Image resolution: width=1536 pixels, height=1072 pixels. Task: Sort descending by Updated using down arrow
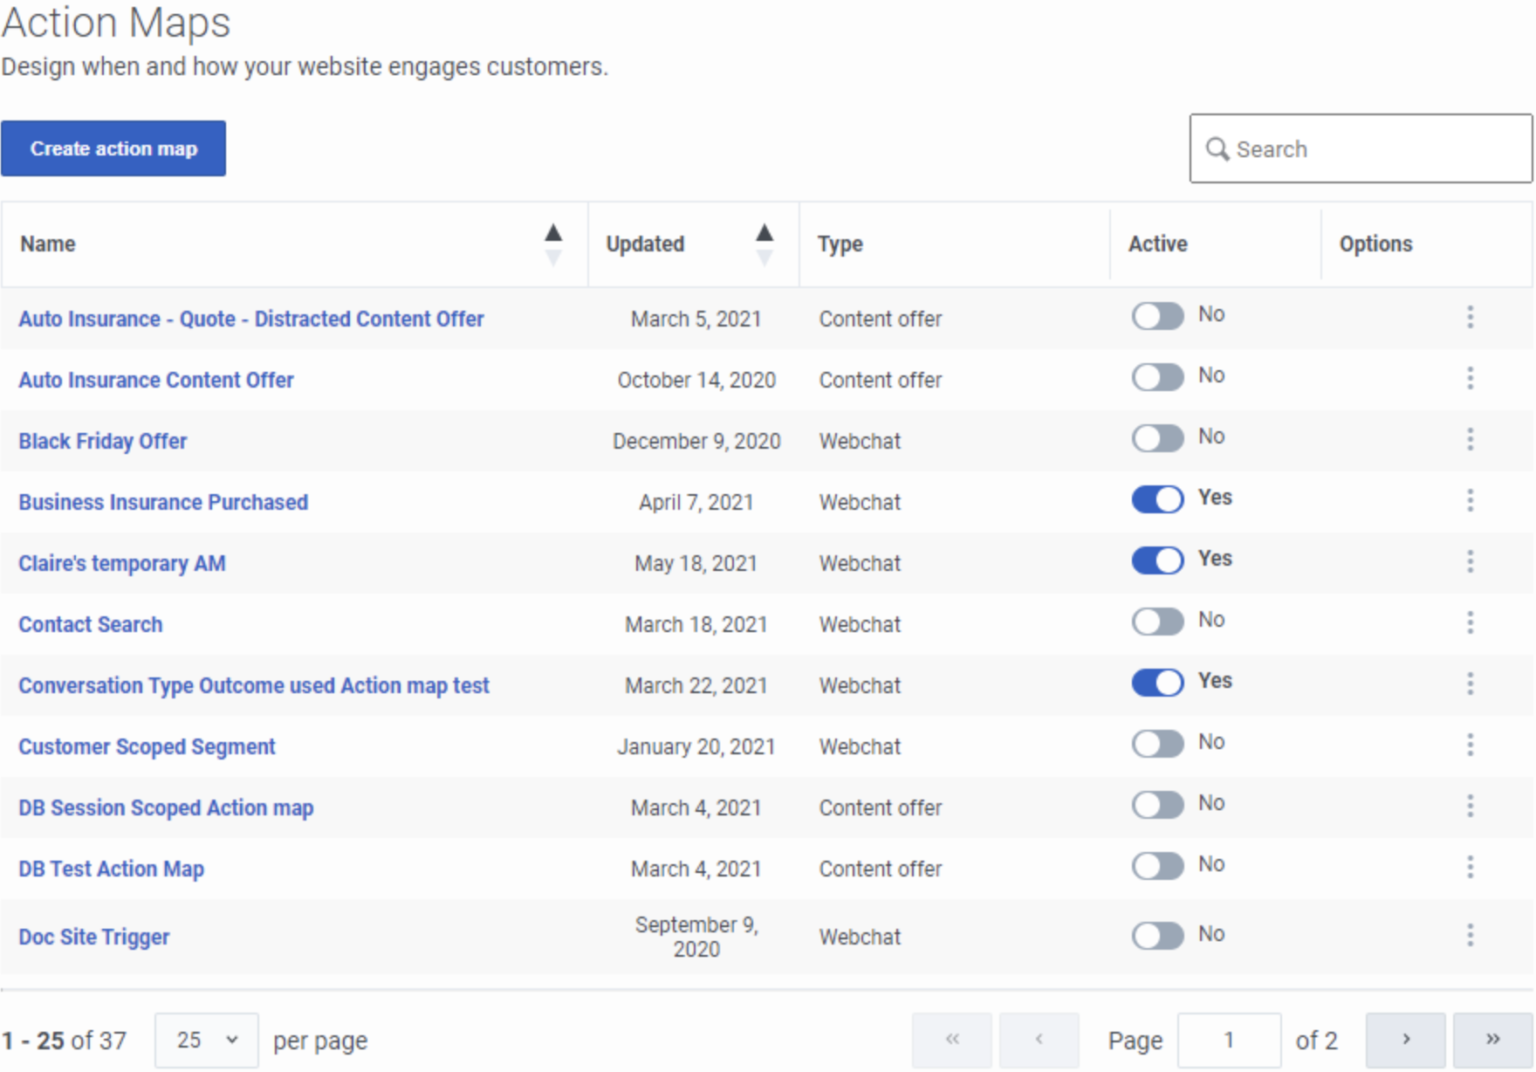click(x=764, y=257)
